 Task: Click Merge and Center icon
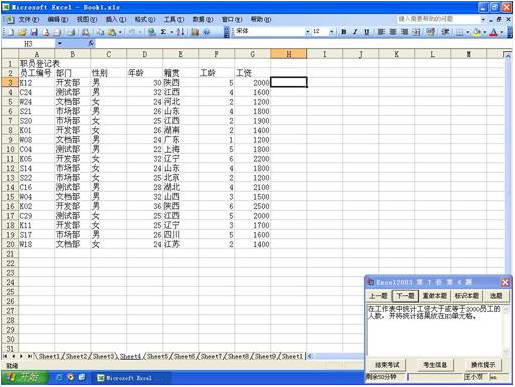416,32
